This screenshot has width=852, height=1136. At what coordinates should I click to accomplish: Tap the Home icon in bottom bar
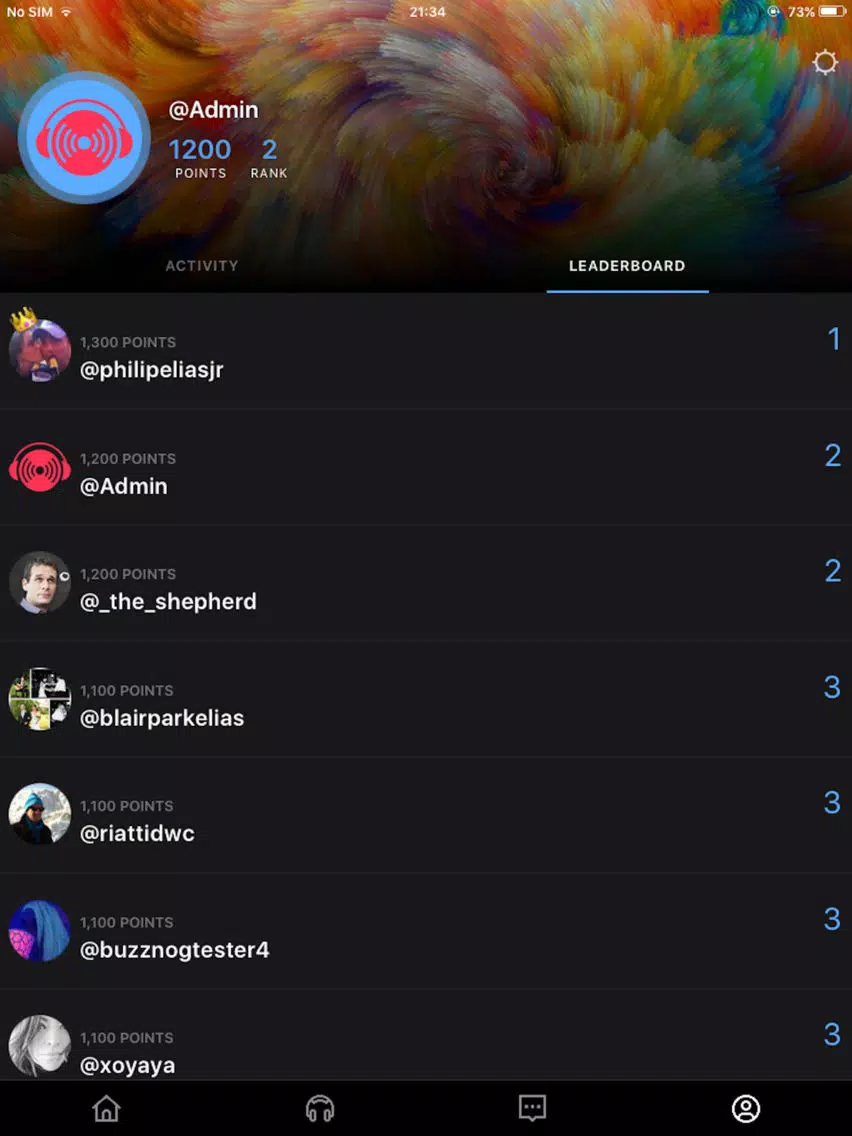[106, 1108]
